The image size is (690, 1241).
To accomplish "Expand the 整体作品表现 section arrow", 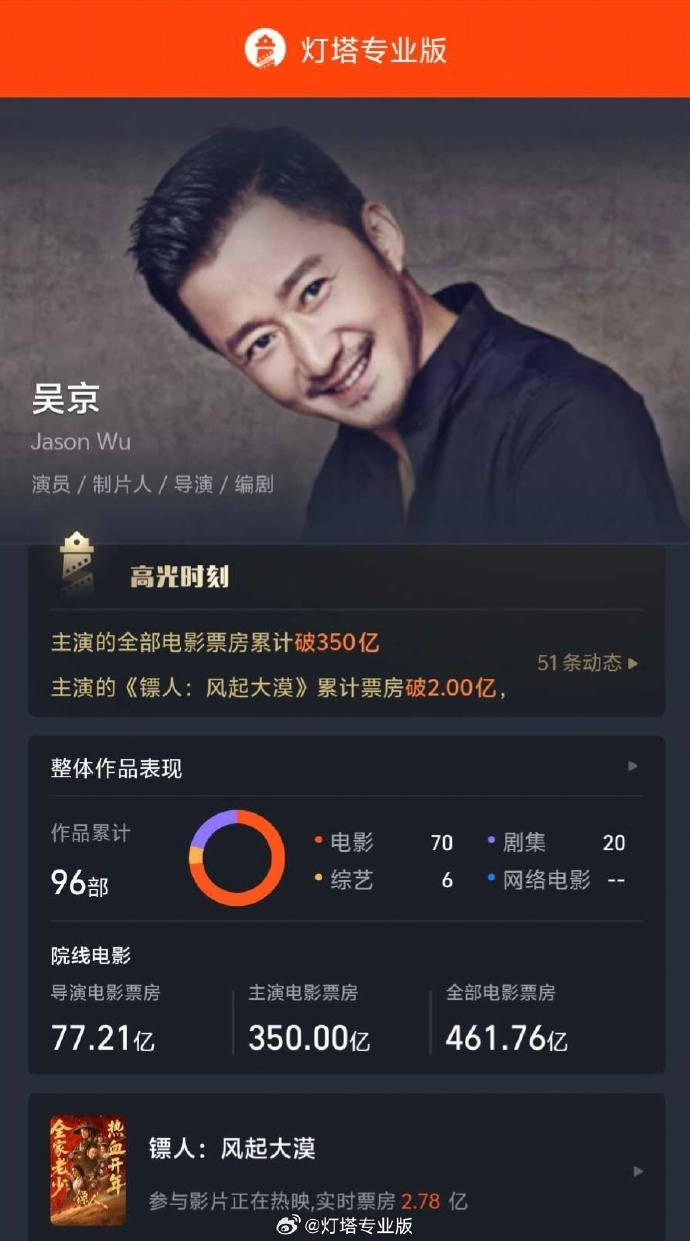I will click(x=632, y=766).
